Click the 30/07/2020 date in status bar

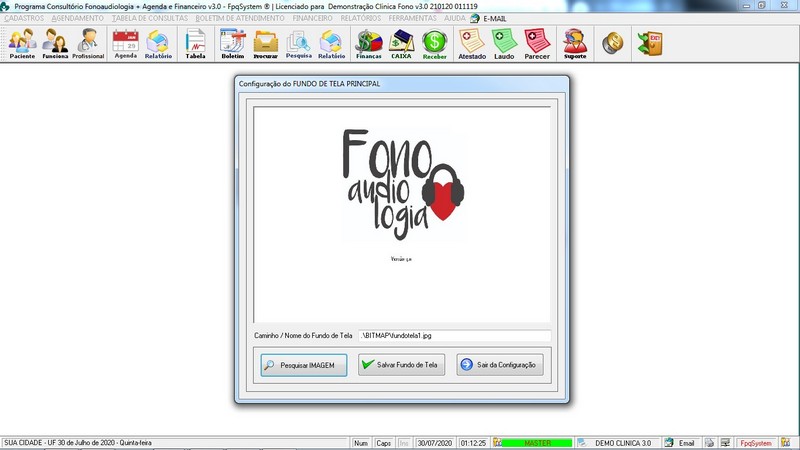coord(435,443)
